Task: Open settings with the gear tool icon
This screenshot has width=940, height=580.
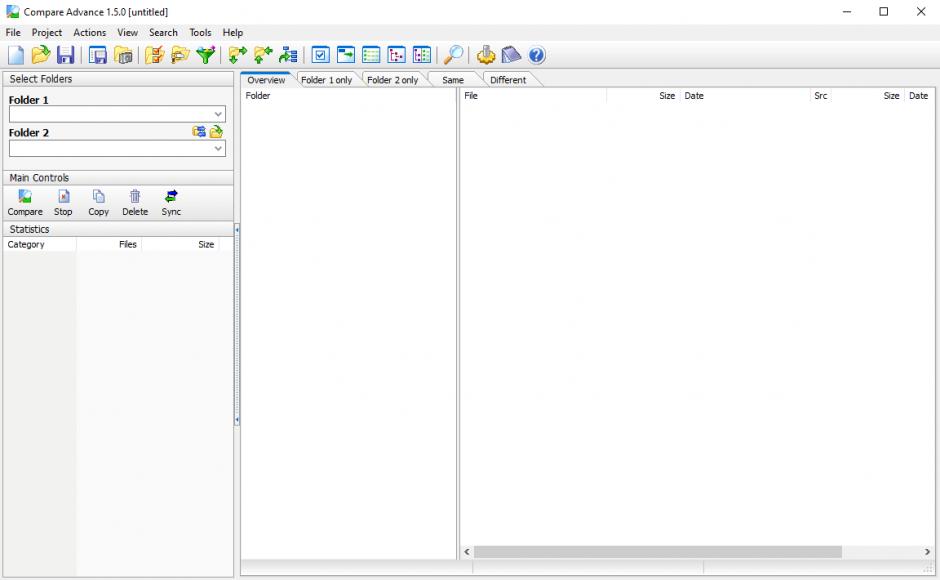Action: pos(486,55)
